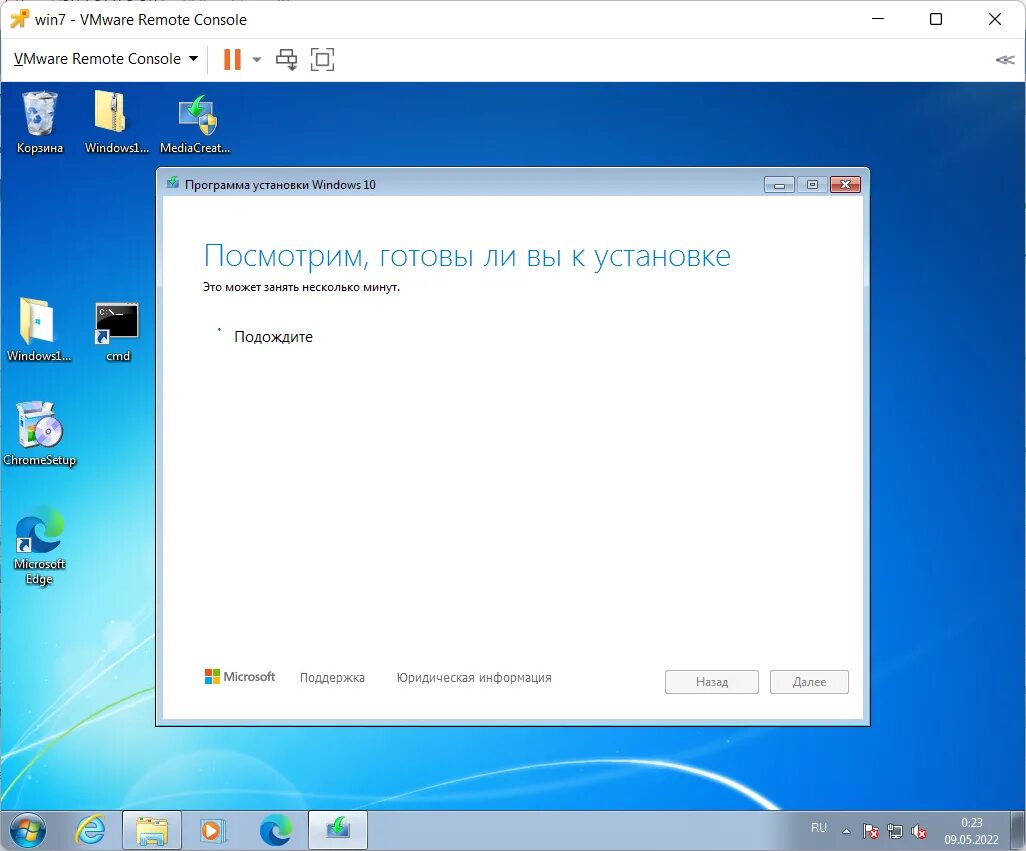Image resolution: width=1026 pixels, height=851 pixels.
Task: Click the setup window title bar icon
Action: click(172, 183)
